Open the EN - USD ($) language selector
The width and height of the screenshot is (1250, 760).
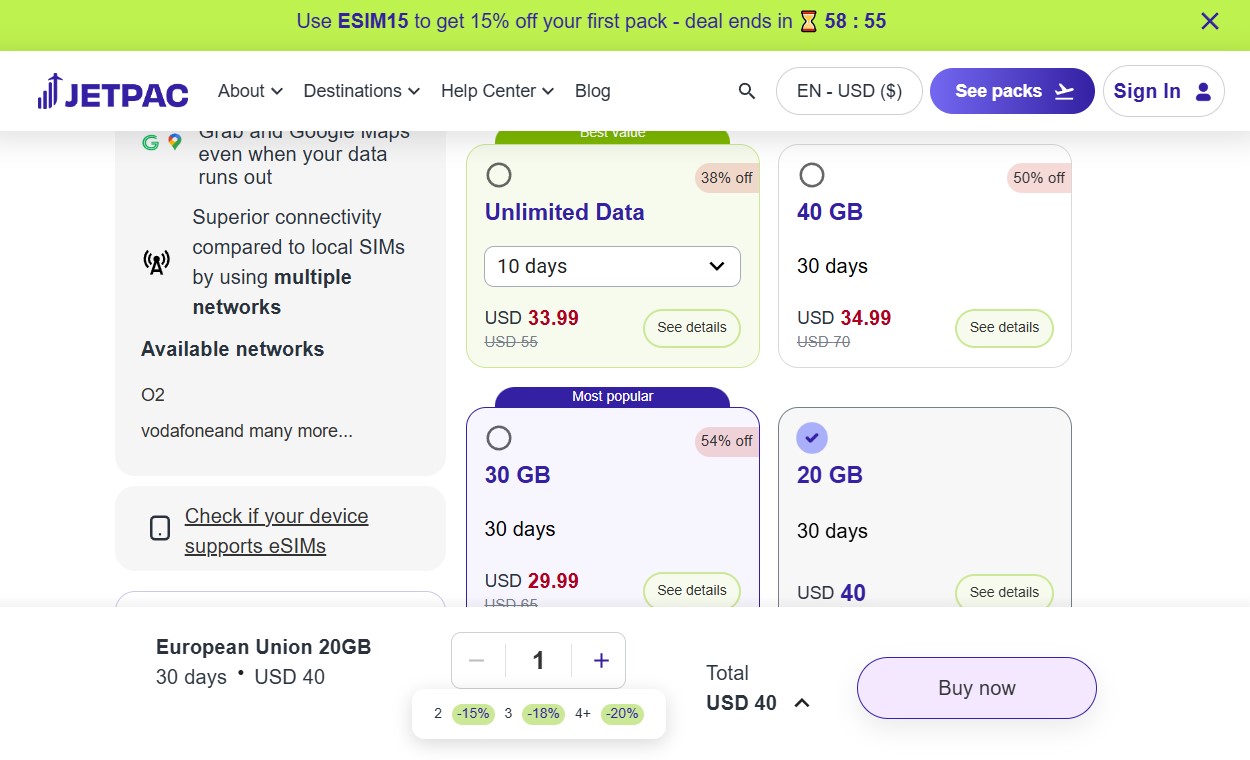[849, 91]
